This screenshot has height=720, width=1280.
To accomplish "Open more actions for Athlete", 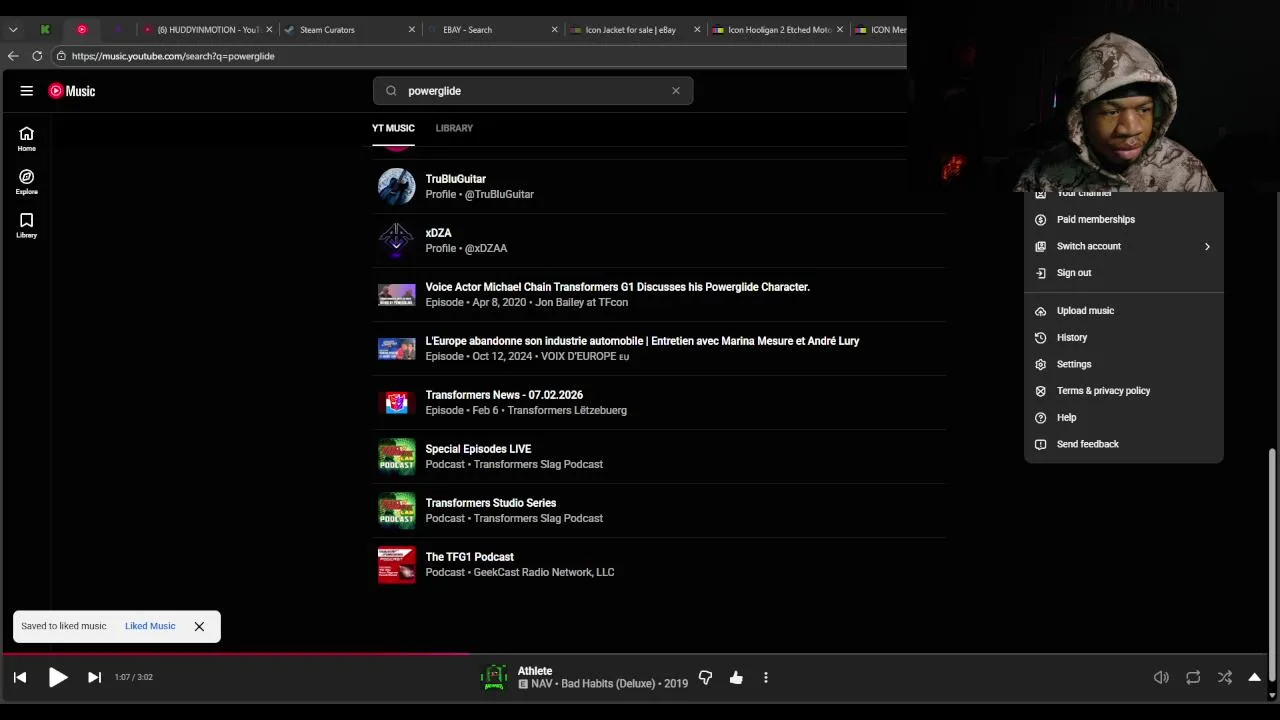I will (x=766, y=677).
